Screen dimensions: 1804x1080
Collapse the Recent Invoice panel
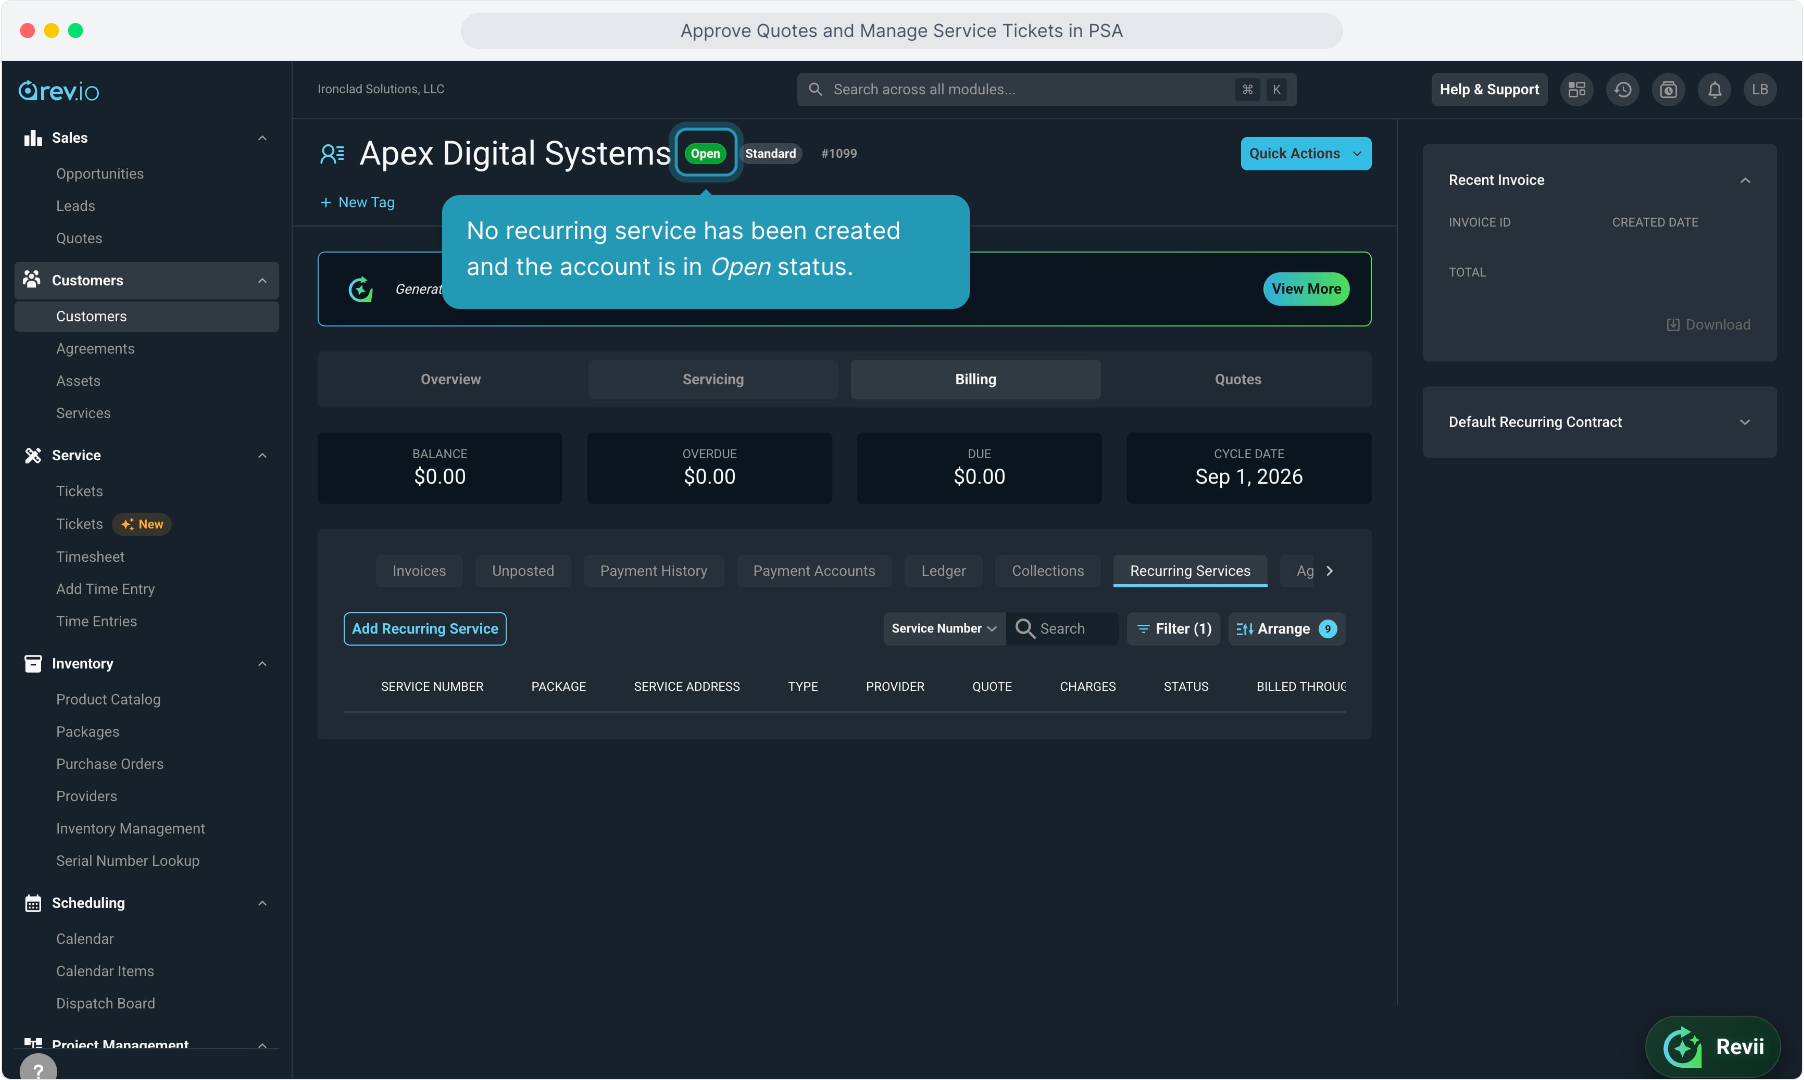[x=1745, y=180]
